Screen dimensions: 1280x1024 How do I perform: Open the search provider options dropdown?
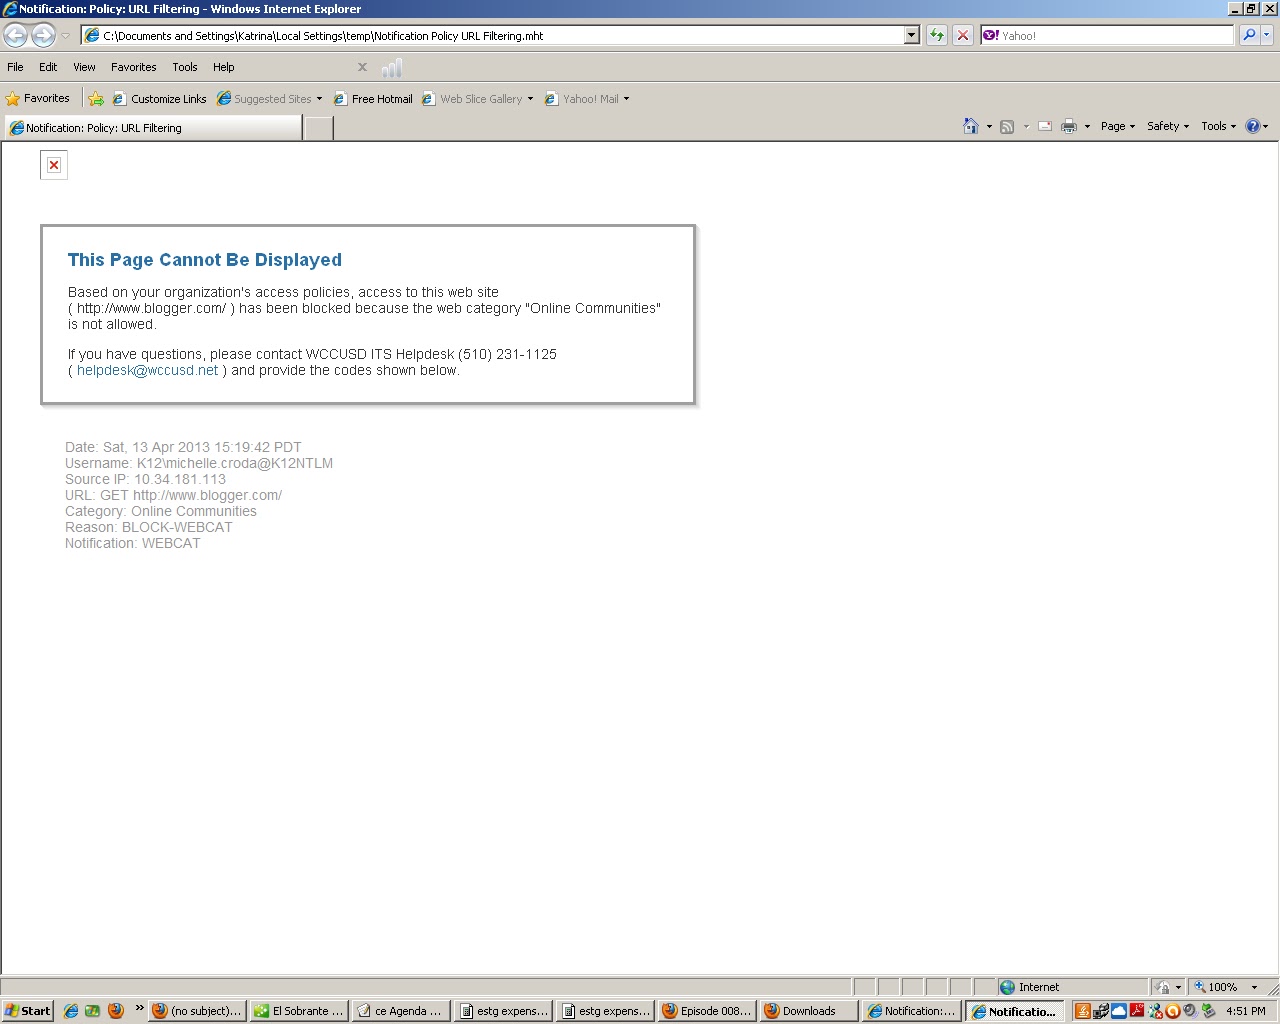click(1267, 36)
